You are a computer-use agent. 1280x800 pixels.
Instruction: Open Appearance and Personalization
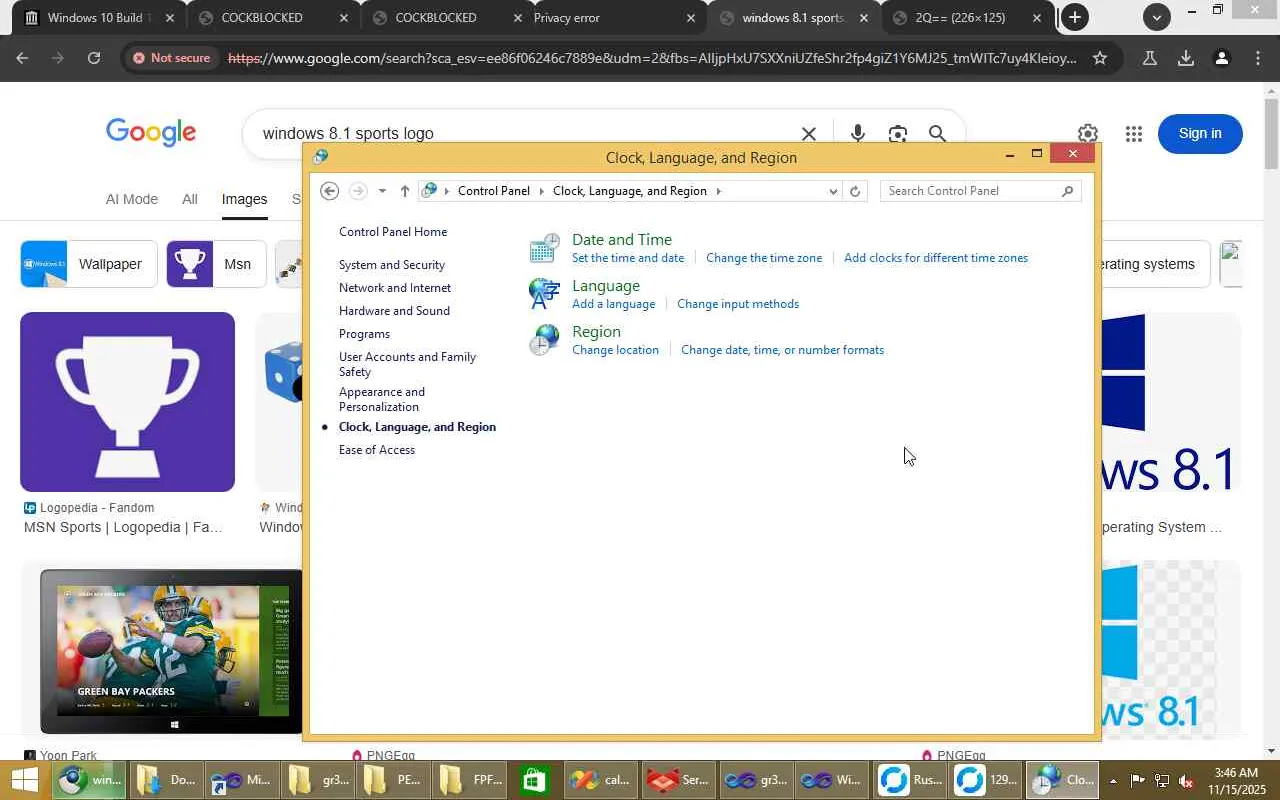click(x=382, y=399)
